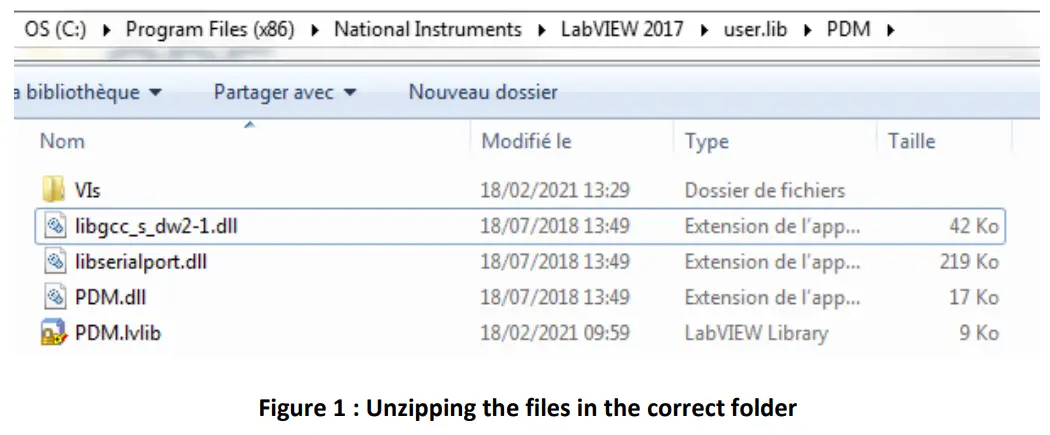
Task: Sort files by Nom column header
Action: point(62,142)
